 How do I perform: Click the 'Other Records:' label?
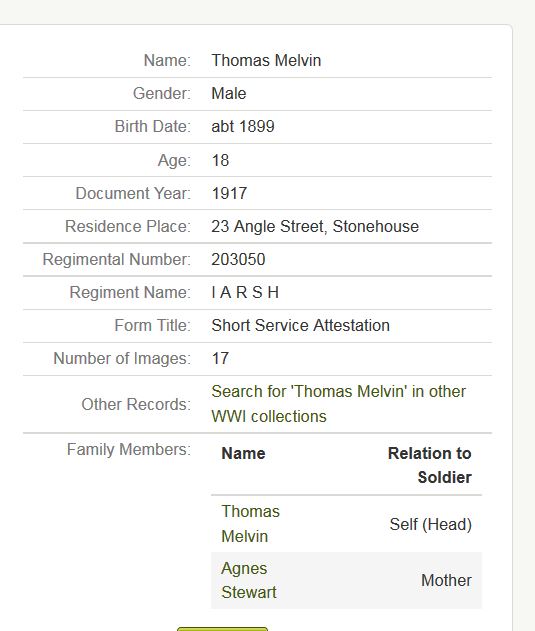(x=136, y=404)
